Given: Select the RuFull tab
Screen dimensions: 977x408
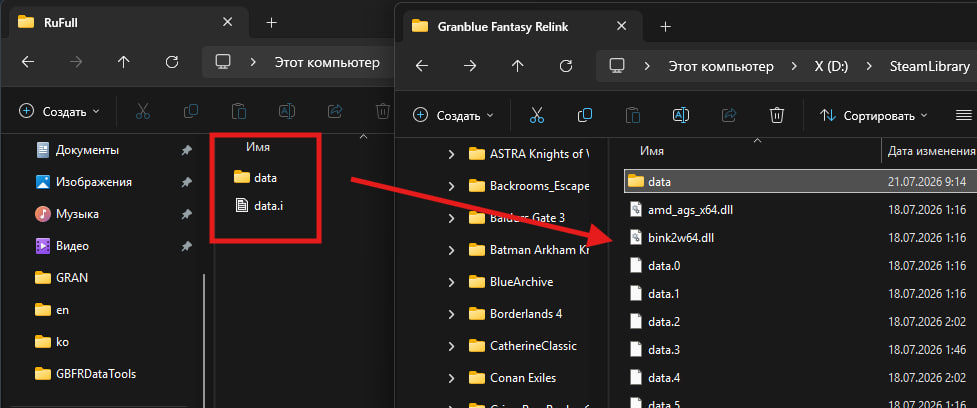Looking at the screenshot, I should (x=126, y=22).
